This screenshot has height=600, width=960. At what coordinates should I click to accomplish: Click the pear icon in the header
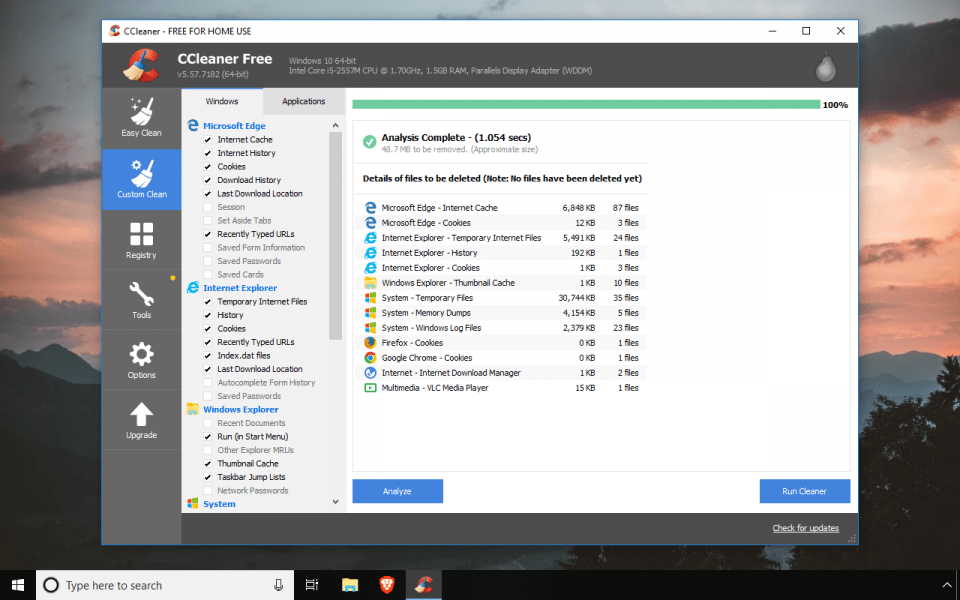click(825, 67)
